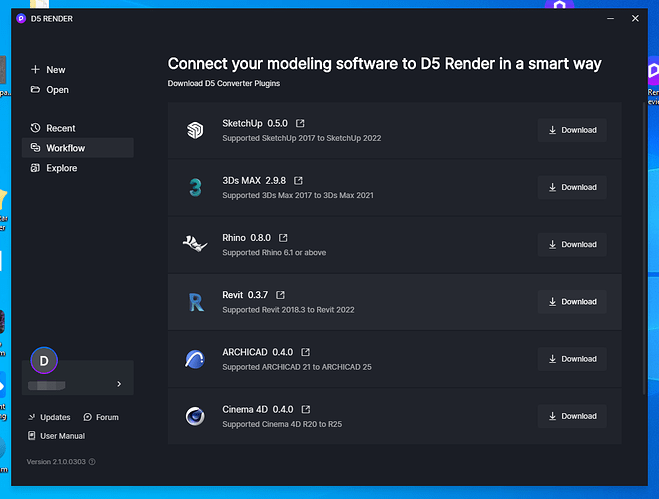The height and width of the screenshot is (499, 659).
Task: Click the SketchUp plugin logo icon
Action: [195, 130]
